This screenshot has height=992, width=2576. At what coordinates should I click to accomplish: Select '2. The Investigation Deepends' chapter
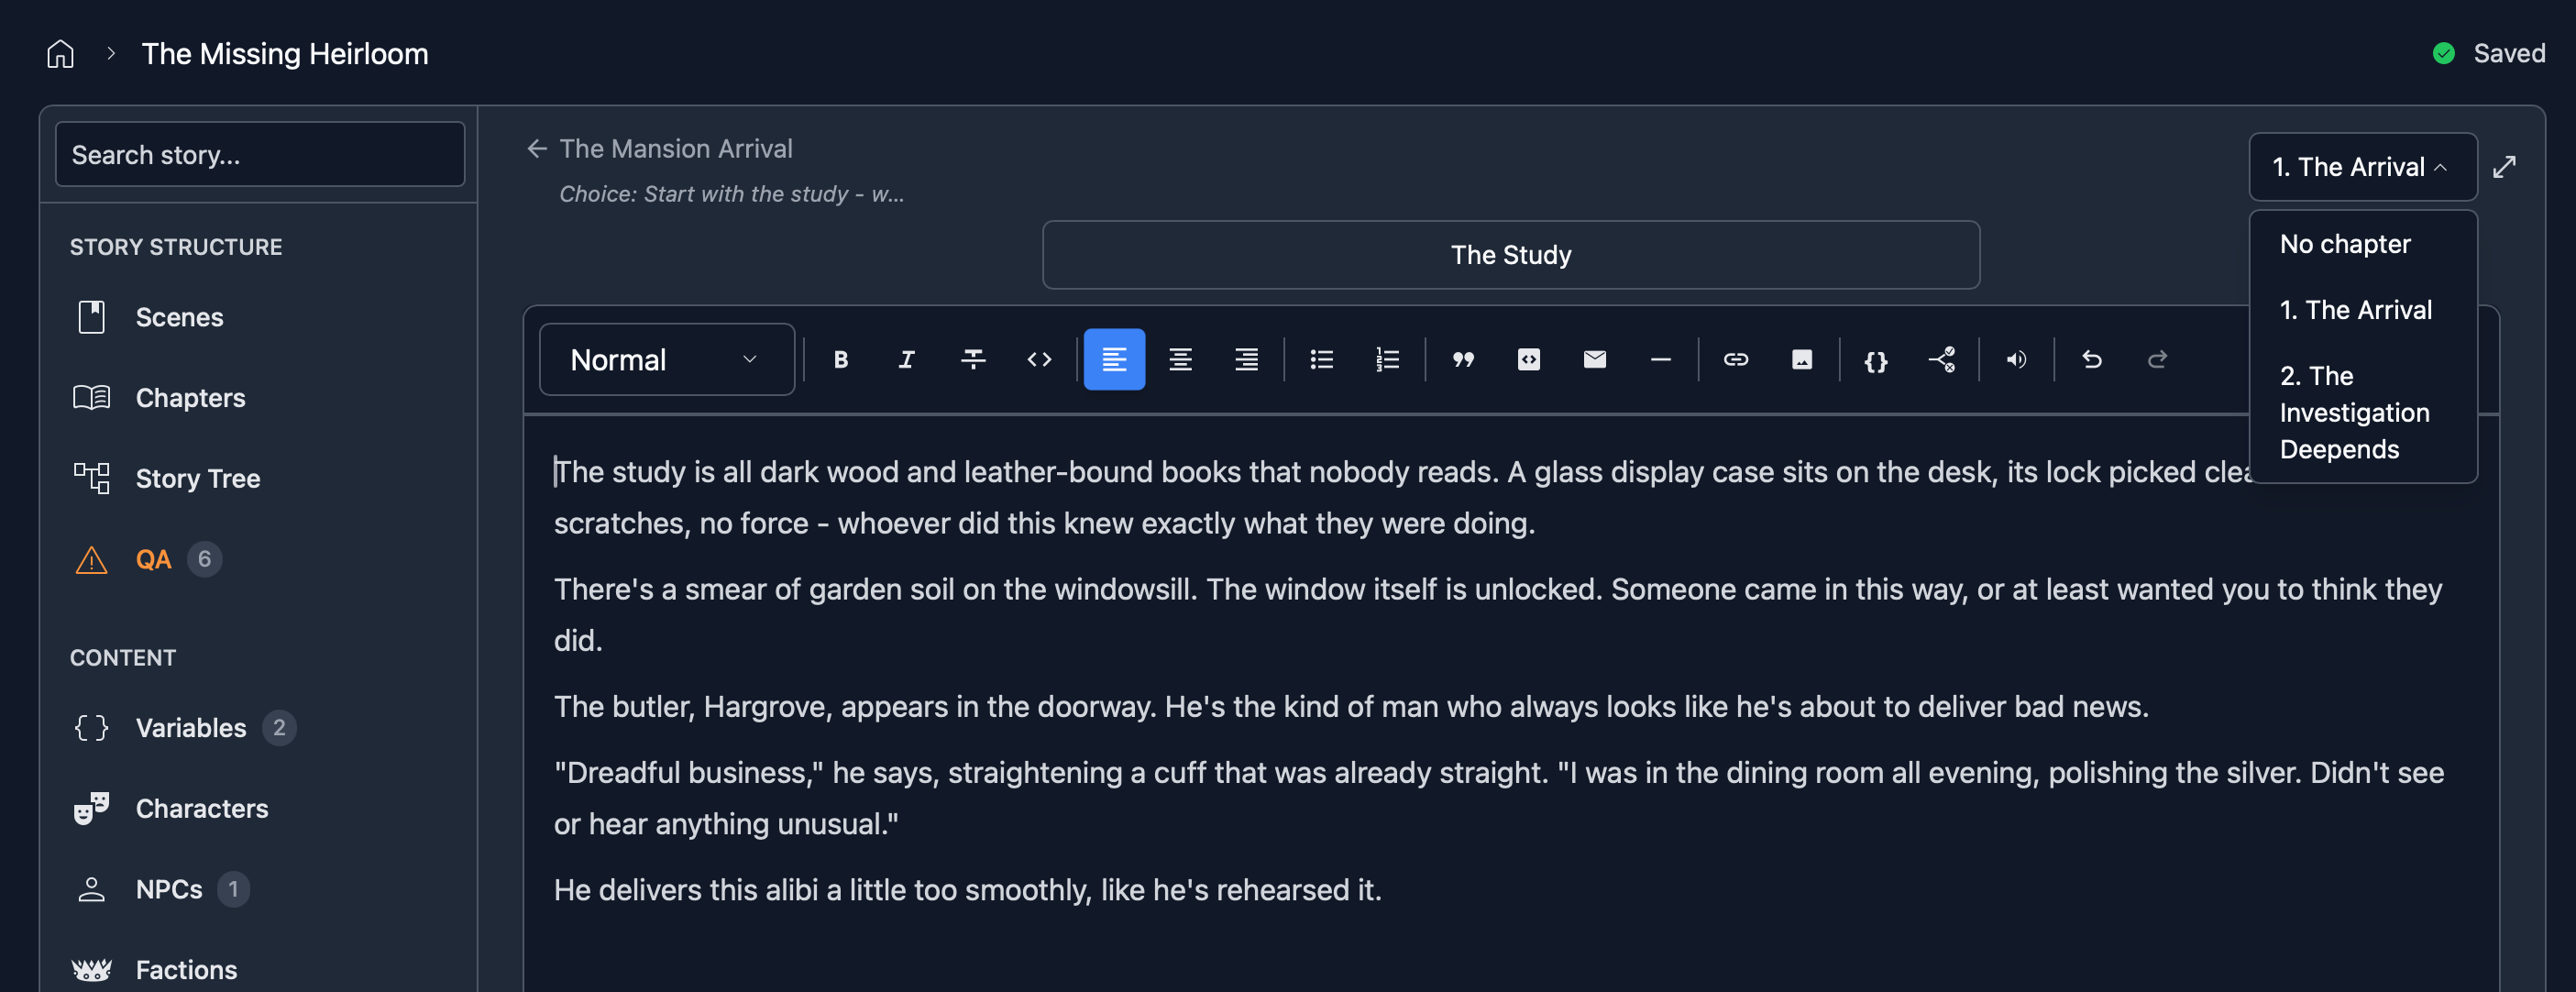[2354, 412]
